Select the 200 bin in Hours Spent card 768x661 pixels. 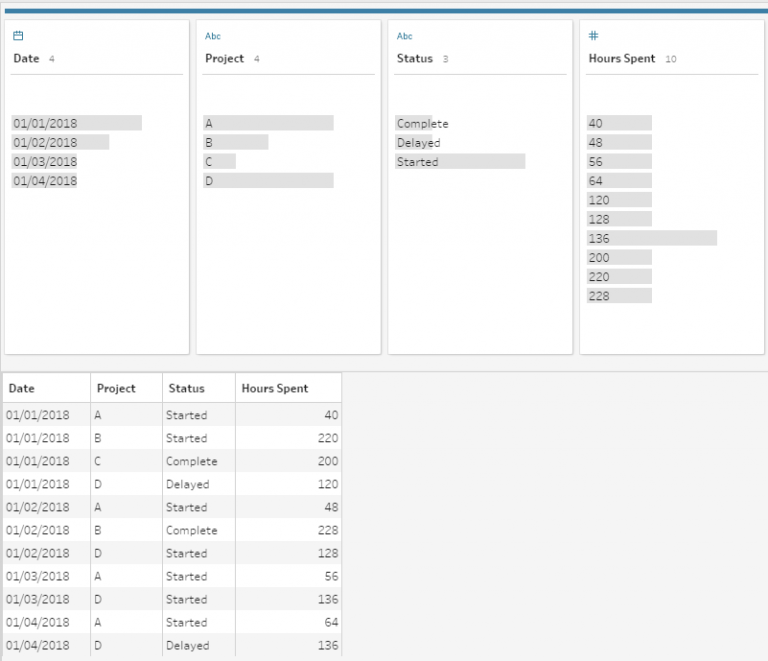[619, 257]
